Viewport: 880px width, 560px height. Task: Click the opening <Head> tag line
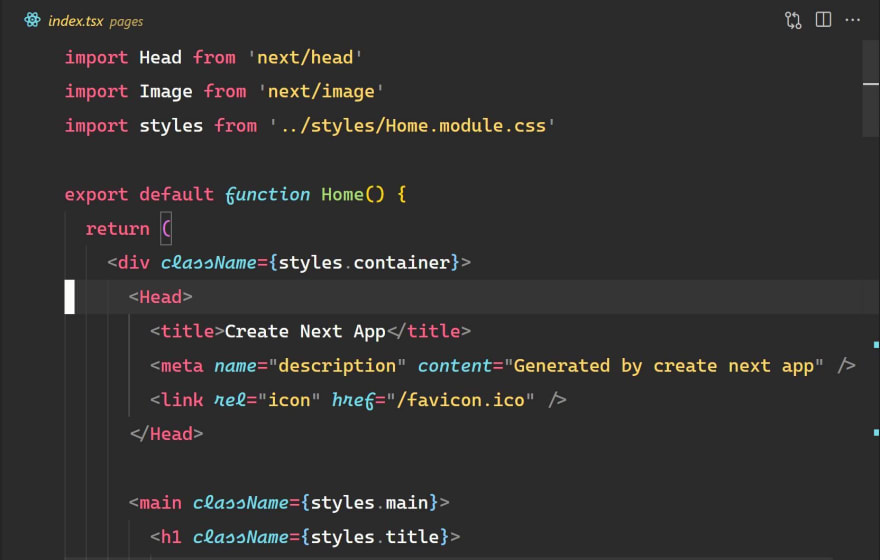coord(161,297)
